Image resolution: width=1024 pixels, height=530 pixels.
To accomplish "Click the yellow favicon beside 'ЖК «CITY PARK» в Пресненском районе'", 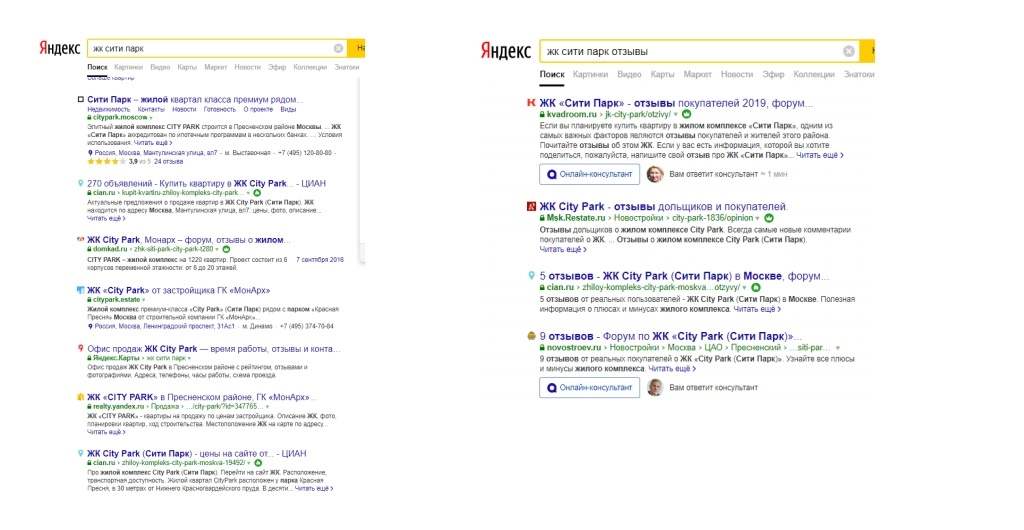I will [x=80, y=397].
